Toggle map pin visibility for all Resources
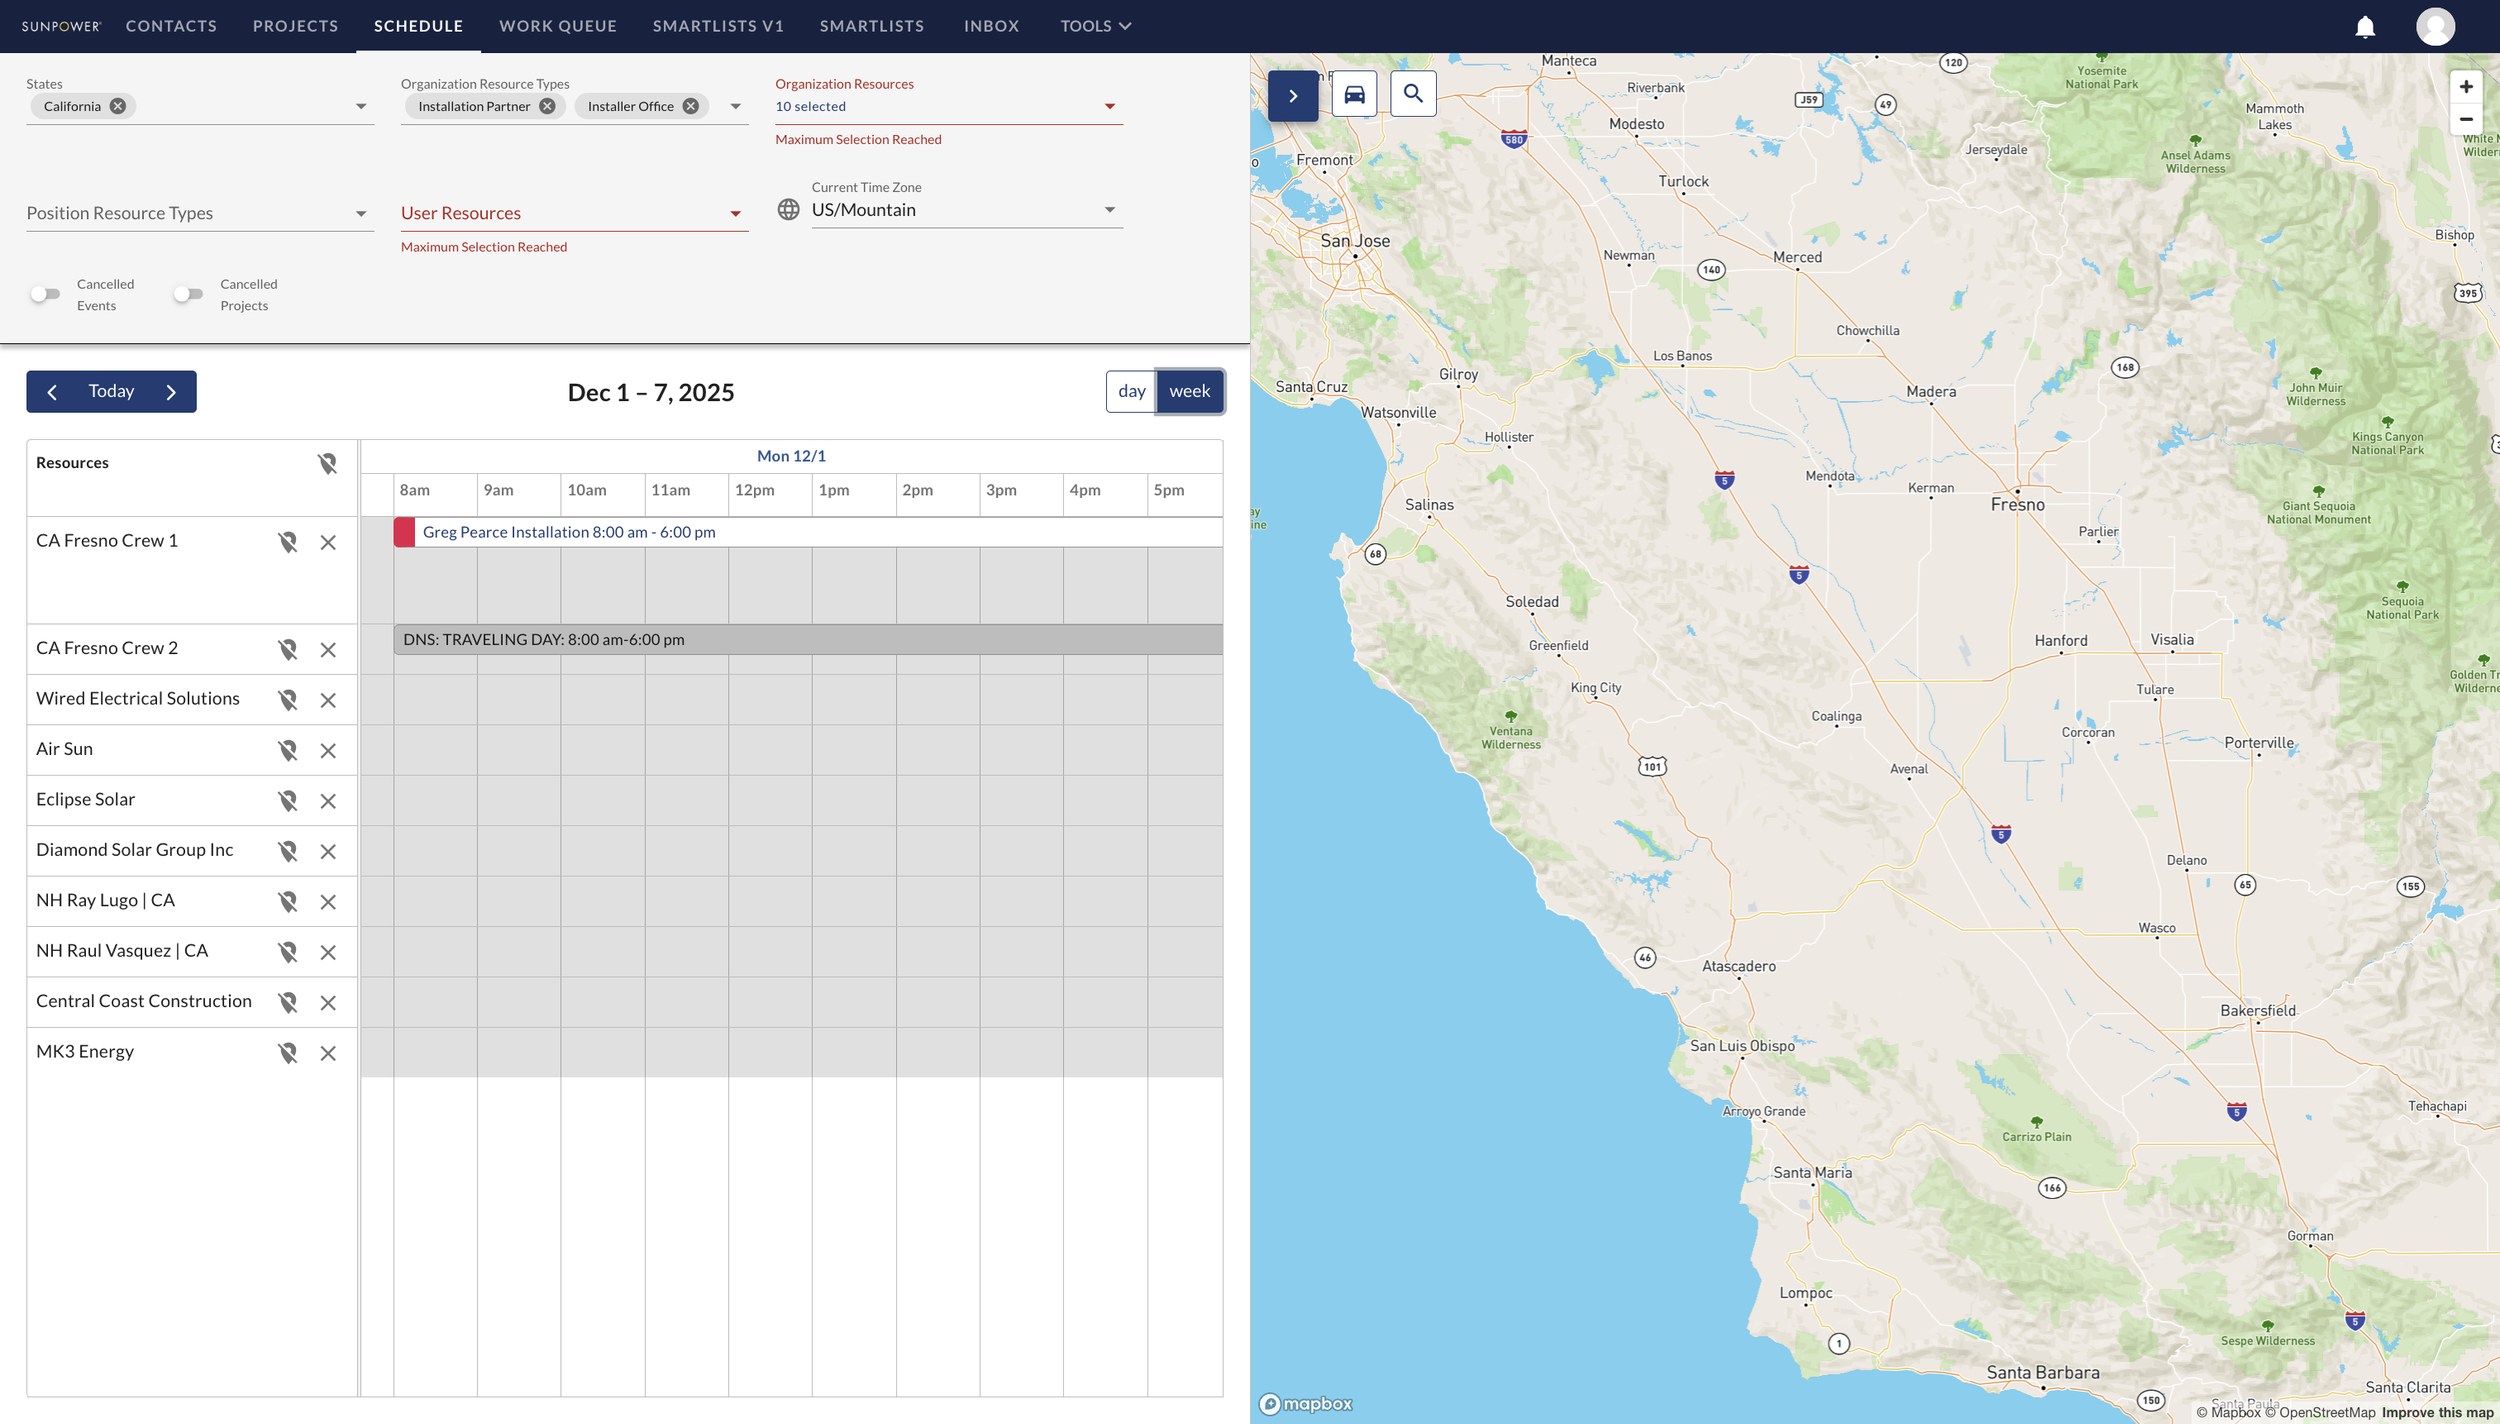The height and width of the screenshot is (1424, 2500). point(328,463)
